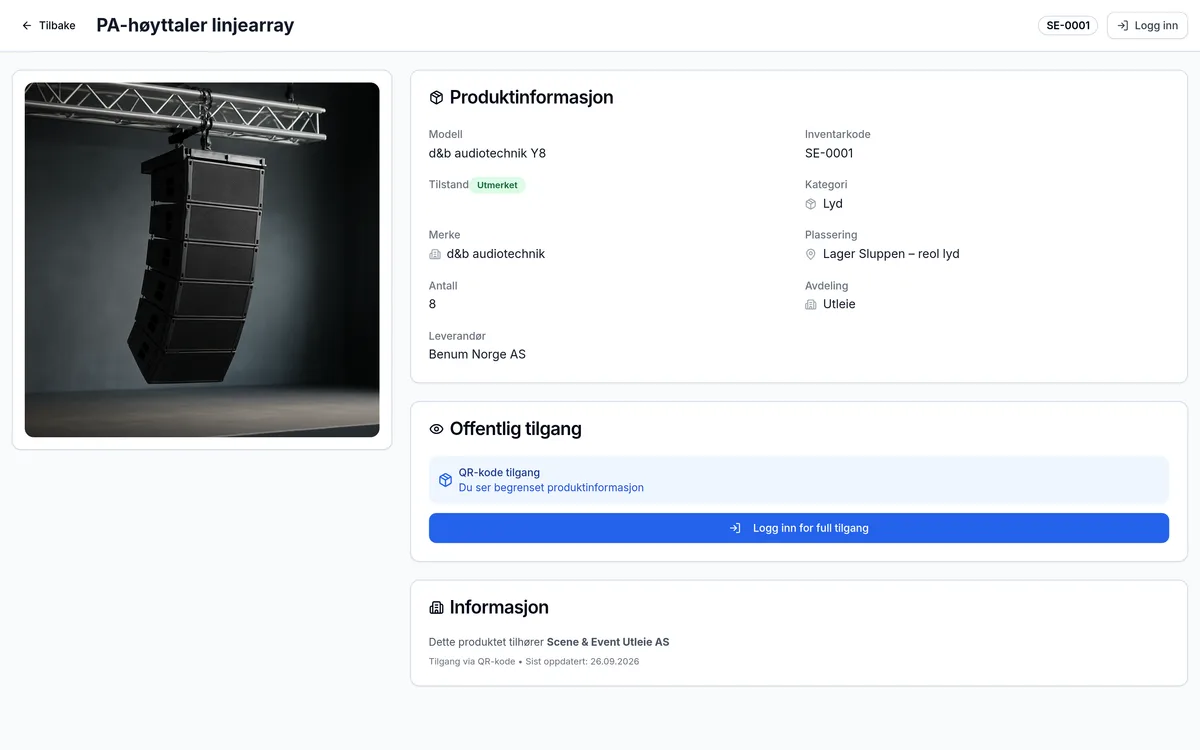Click the SE-0001 badge in the header

[1068, 26]
